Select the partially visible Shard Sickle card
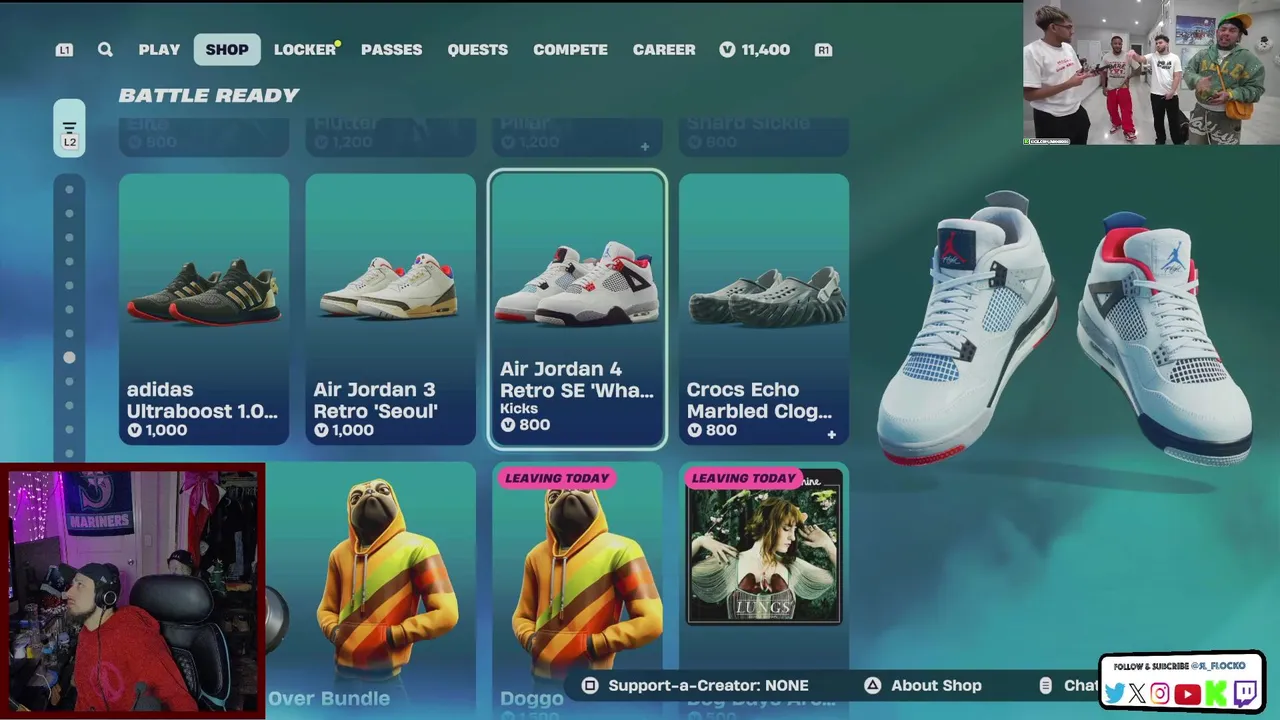Viewport: 1280px width, 720px height. [764, 137]
